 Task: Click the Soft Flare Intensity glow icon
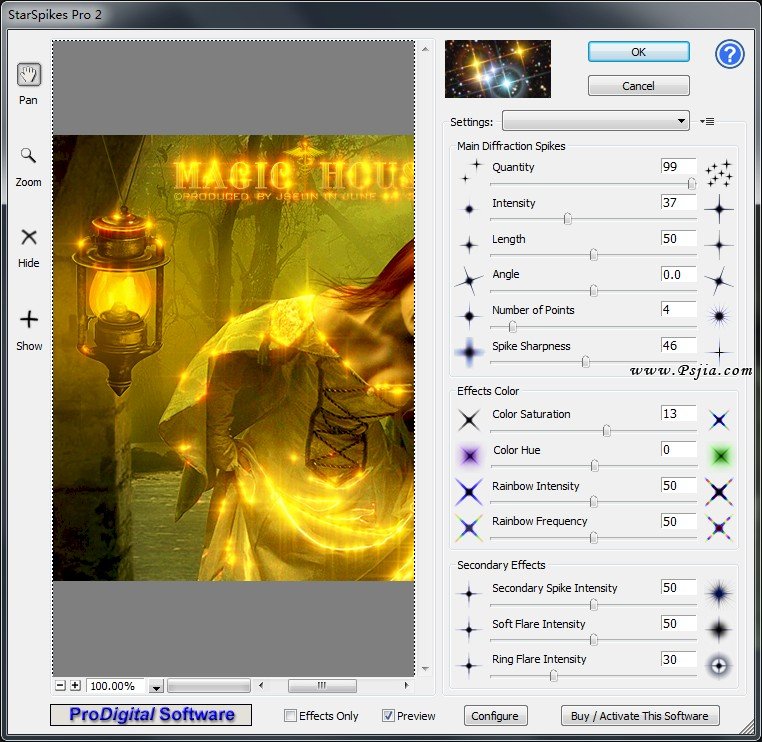pyautogui.click(x=719, y=629)
